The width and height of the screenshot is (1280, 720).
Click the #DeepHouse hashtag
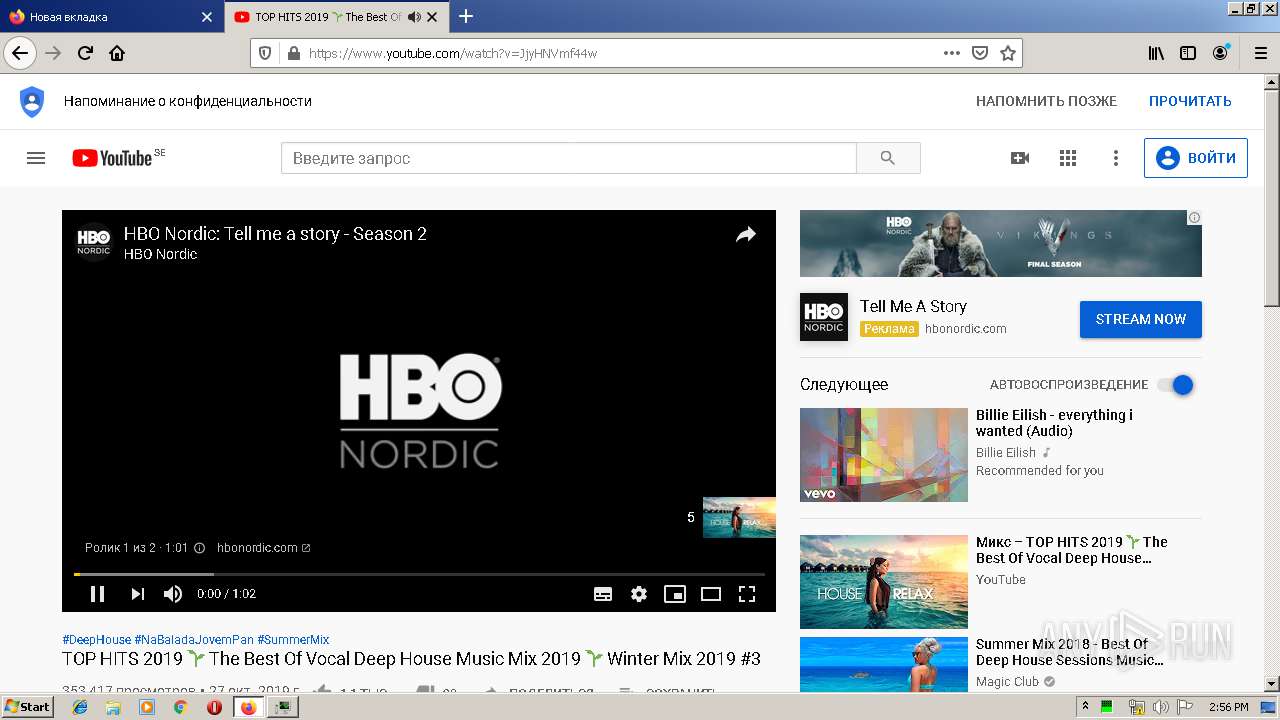96,640
